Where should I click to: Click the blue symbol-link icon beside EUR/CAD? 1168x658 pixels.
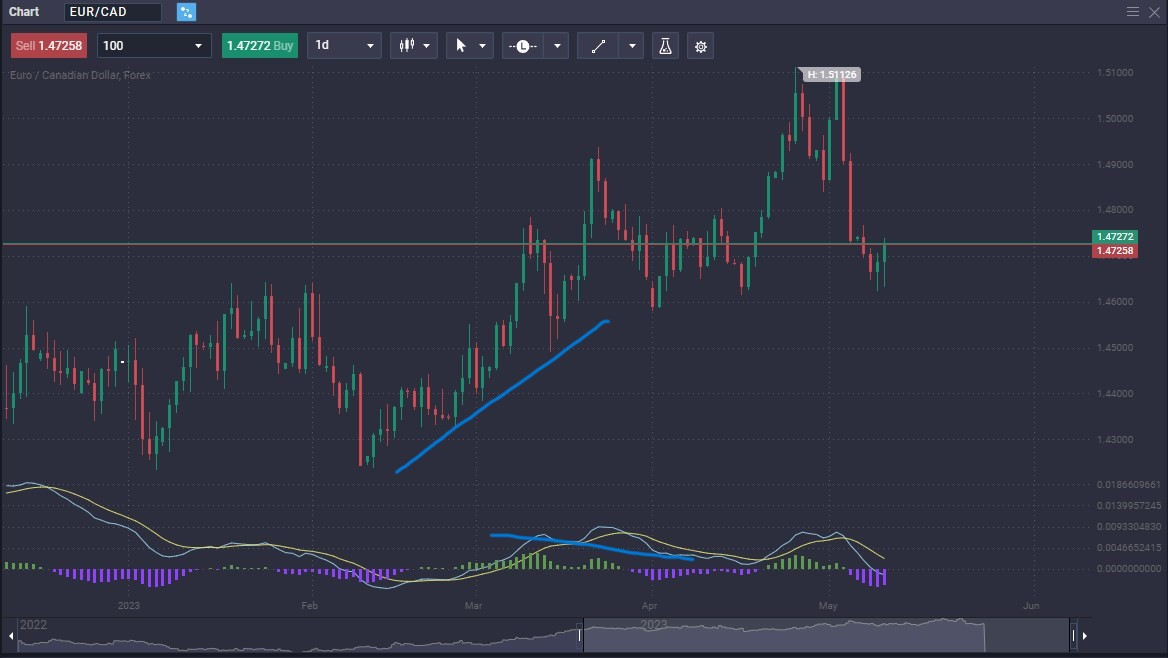point(185,12)
